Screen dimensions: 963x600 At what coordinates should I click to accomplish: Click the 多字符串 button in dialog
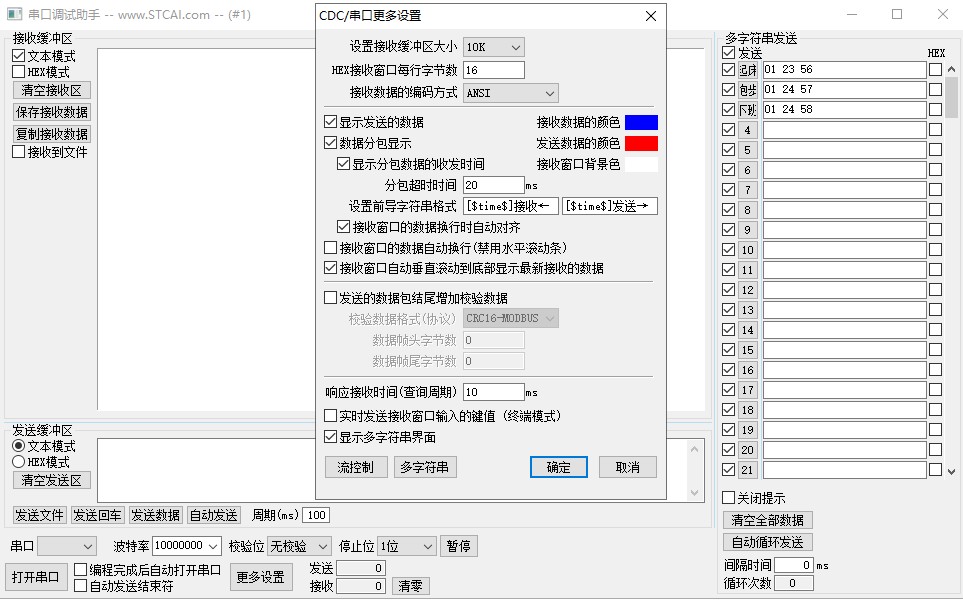point(425,467)
